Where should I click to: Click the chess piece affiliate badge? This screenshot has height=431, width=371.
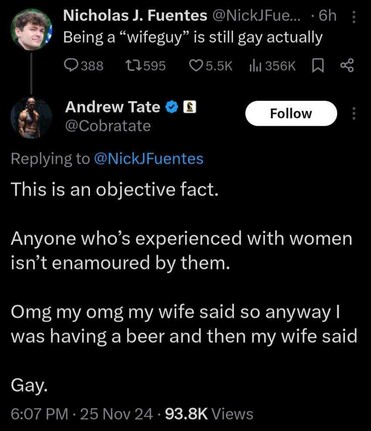point(190,107)
